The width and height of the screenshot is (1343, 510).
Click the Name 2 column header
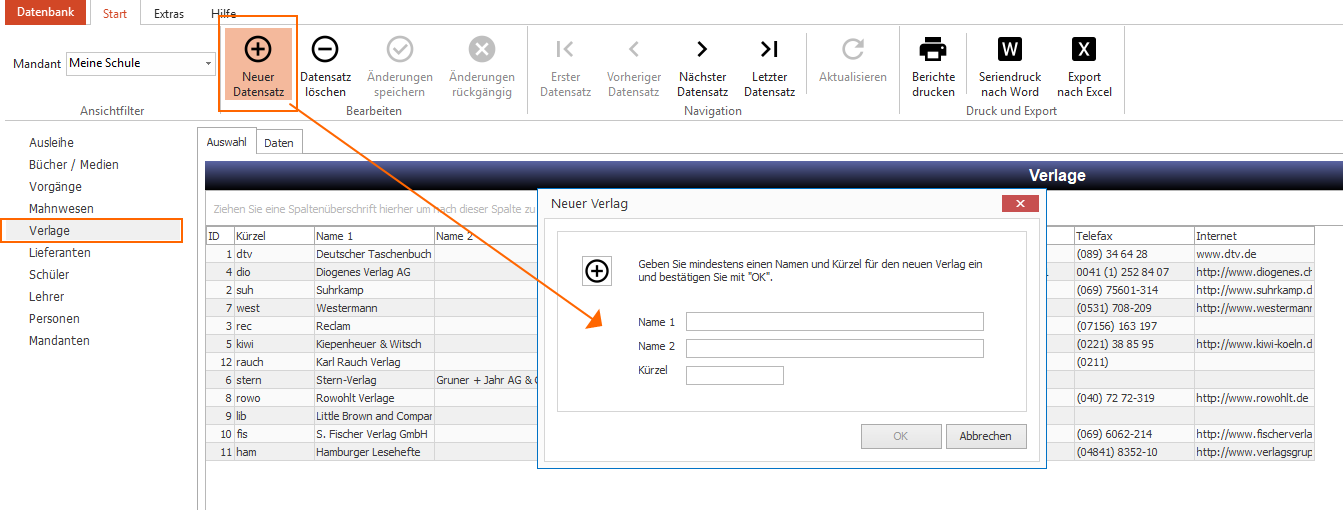[x=486, y=236]
